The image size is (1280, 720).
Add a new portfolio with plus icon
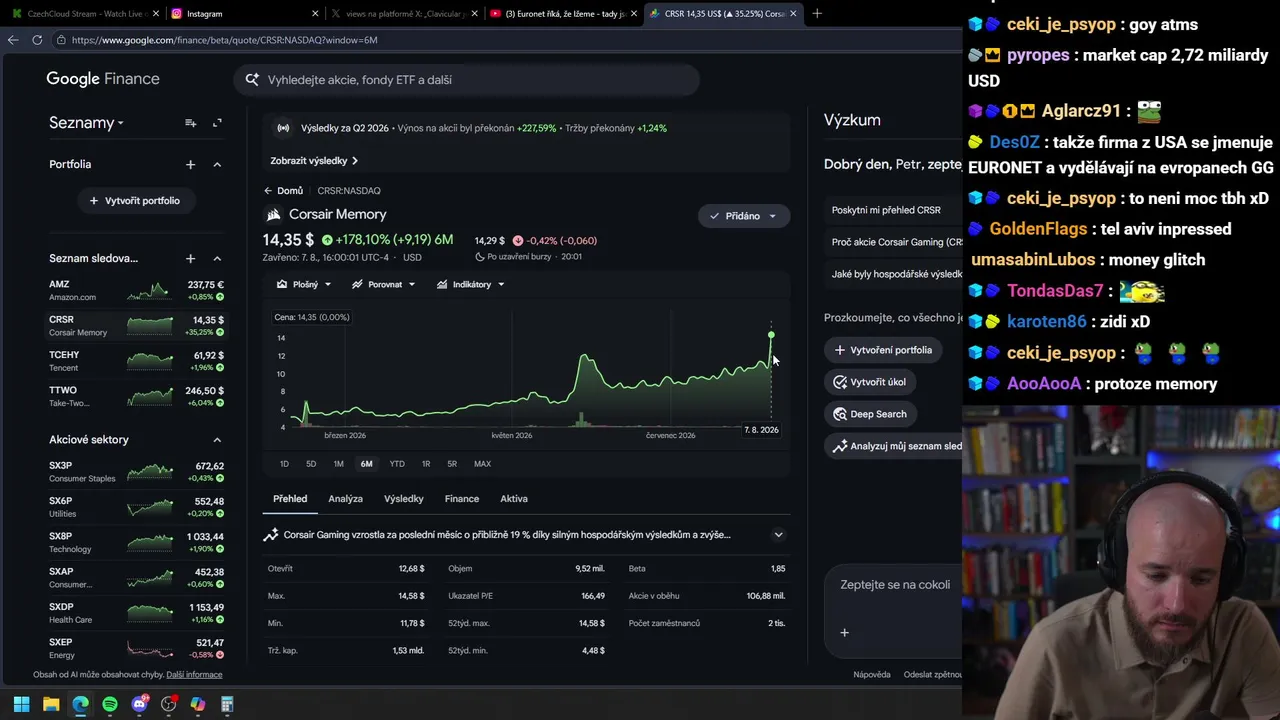(190, 164)
